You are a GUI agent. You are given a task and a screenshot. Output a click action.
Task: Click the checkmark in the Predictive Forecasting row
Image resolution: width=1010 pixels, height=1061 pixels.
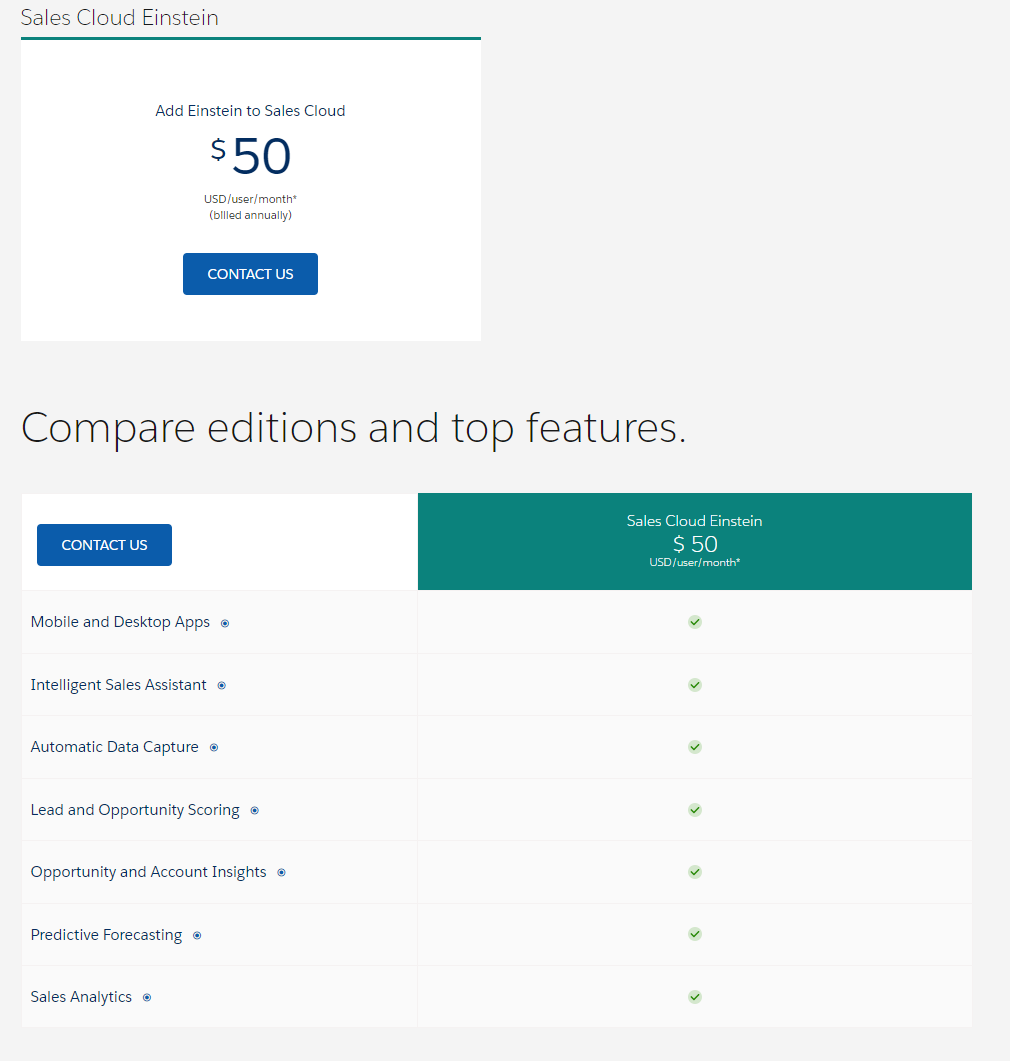click(694, 934)
